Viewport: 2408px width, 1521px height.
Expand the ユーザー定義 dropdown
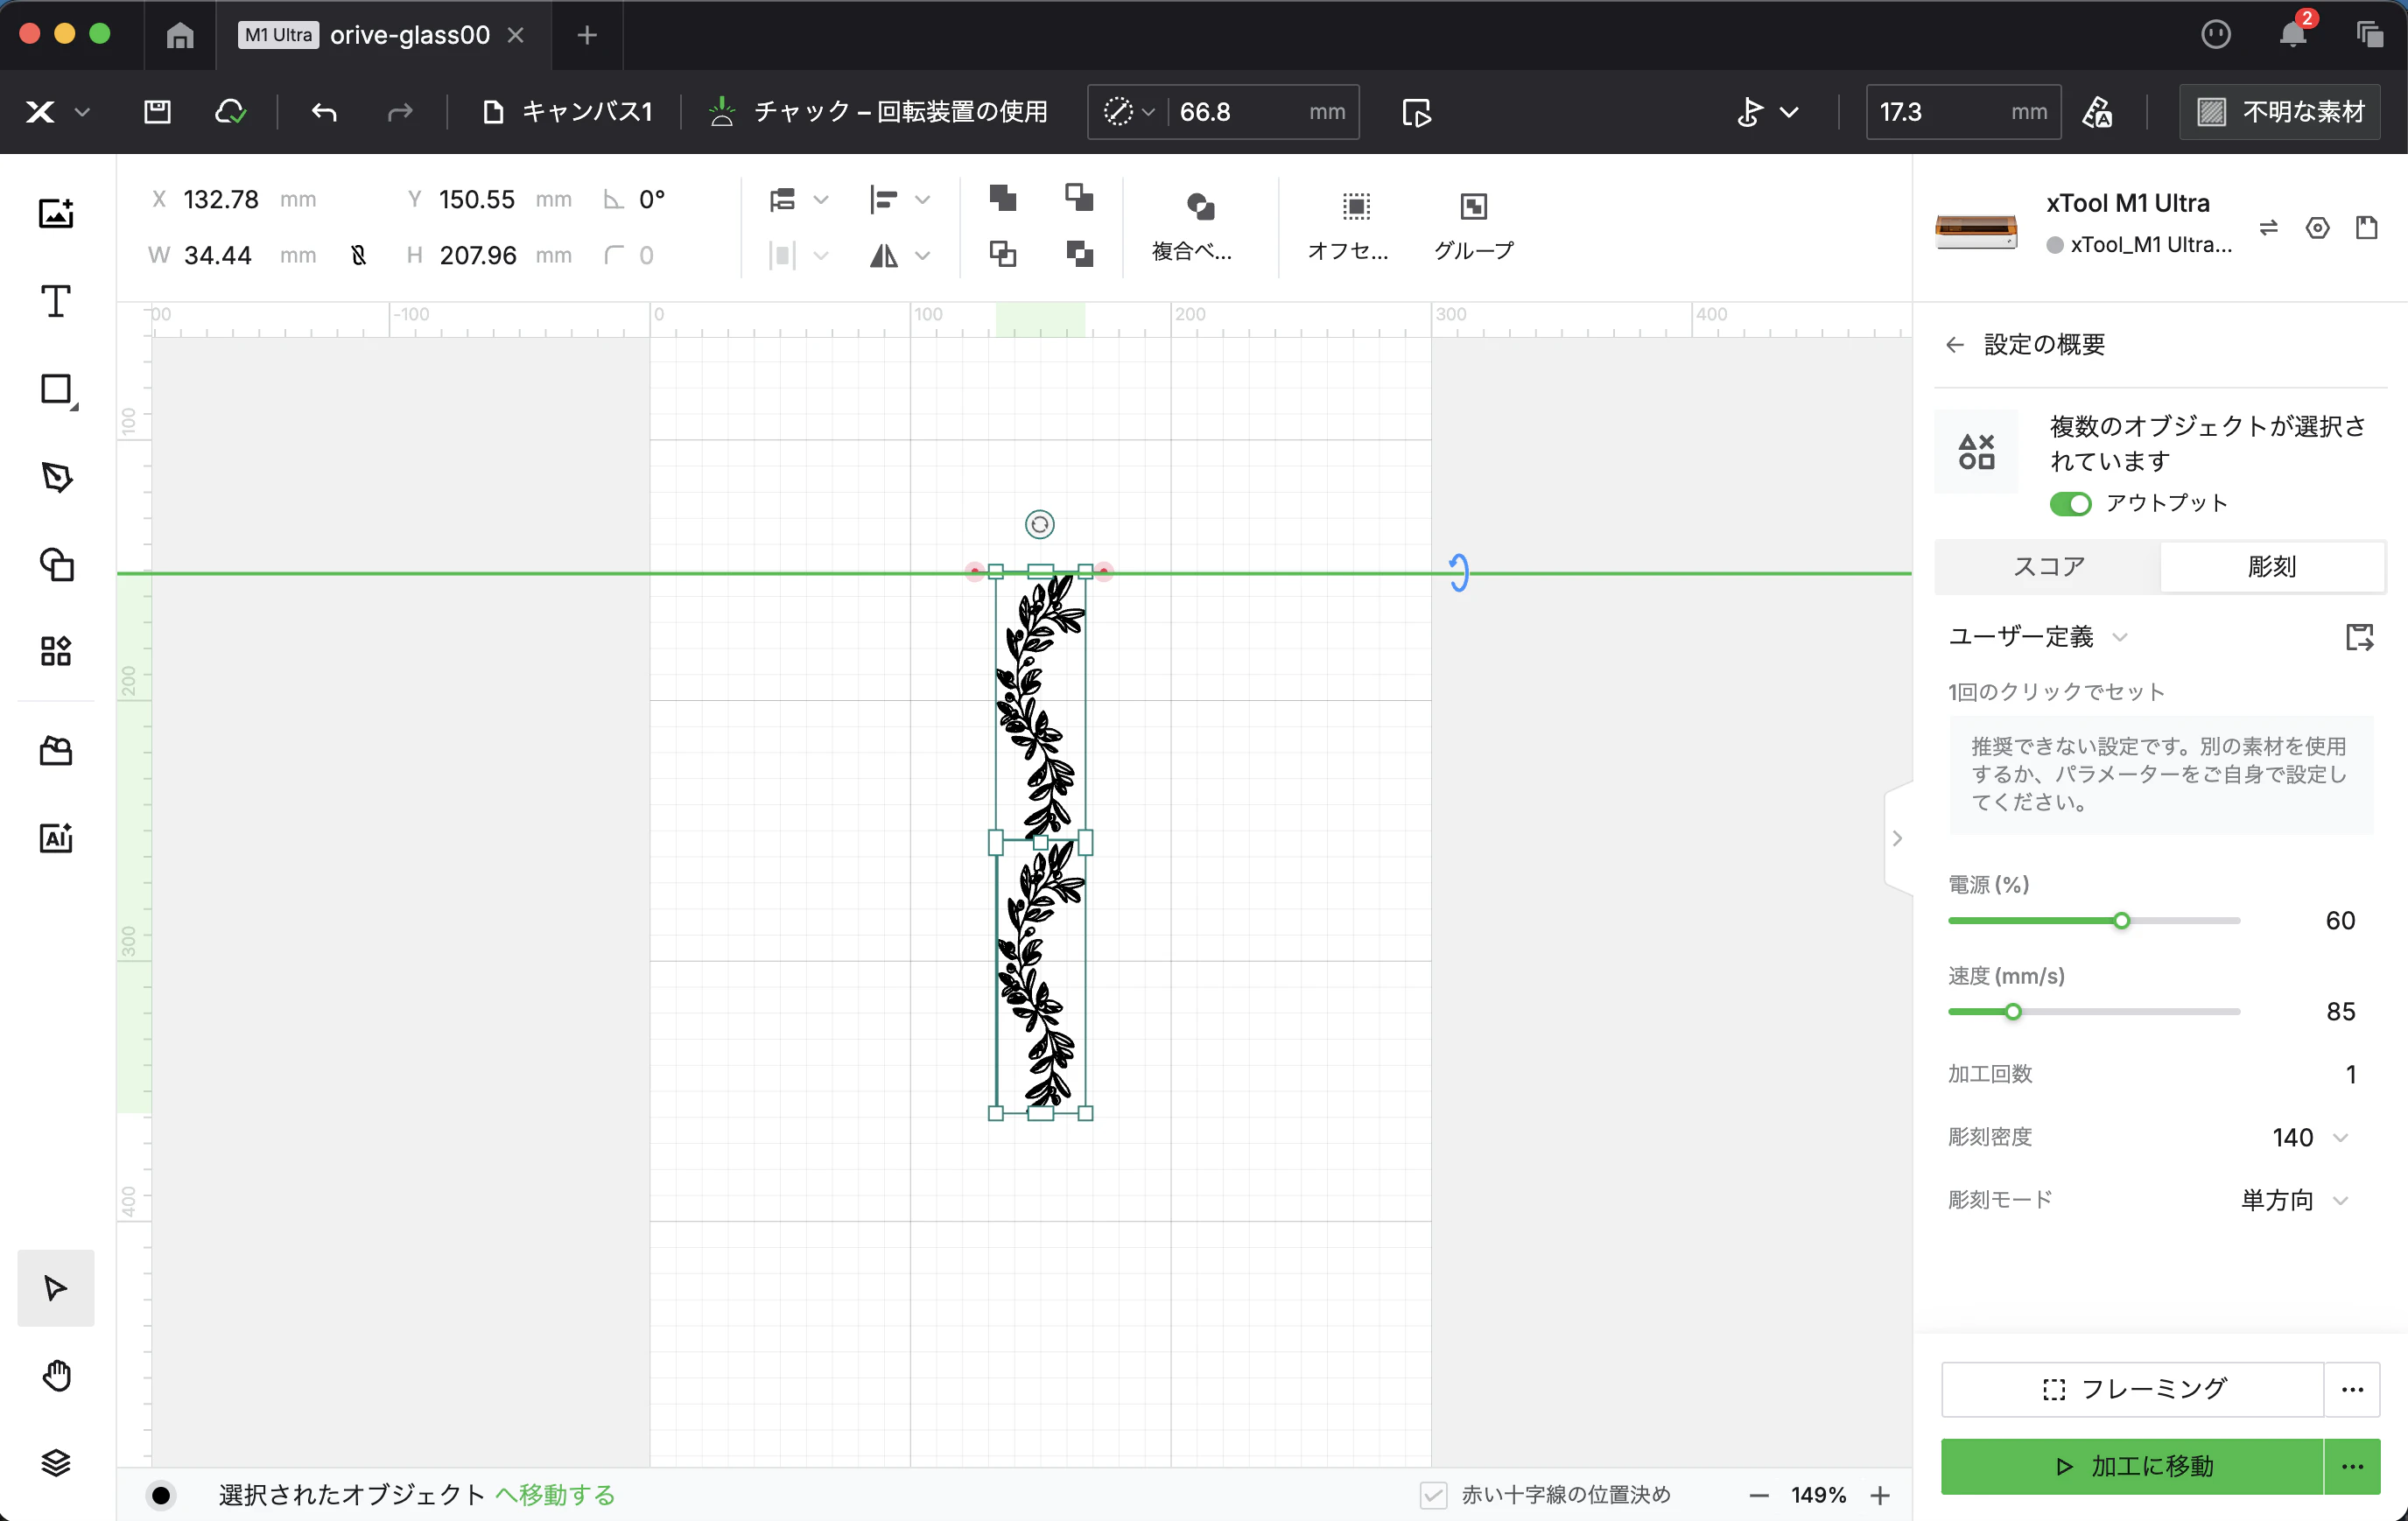pyautogui.click(x=2037, y=637)
